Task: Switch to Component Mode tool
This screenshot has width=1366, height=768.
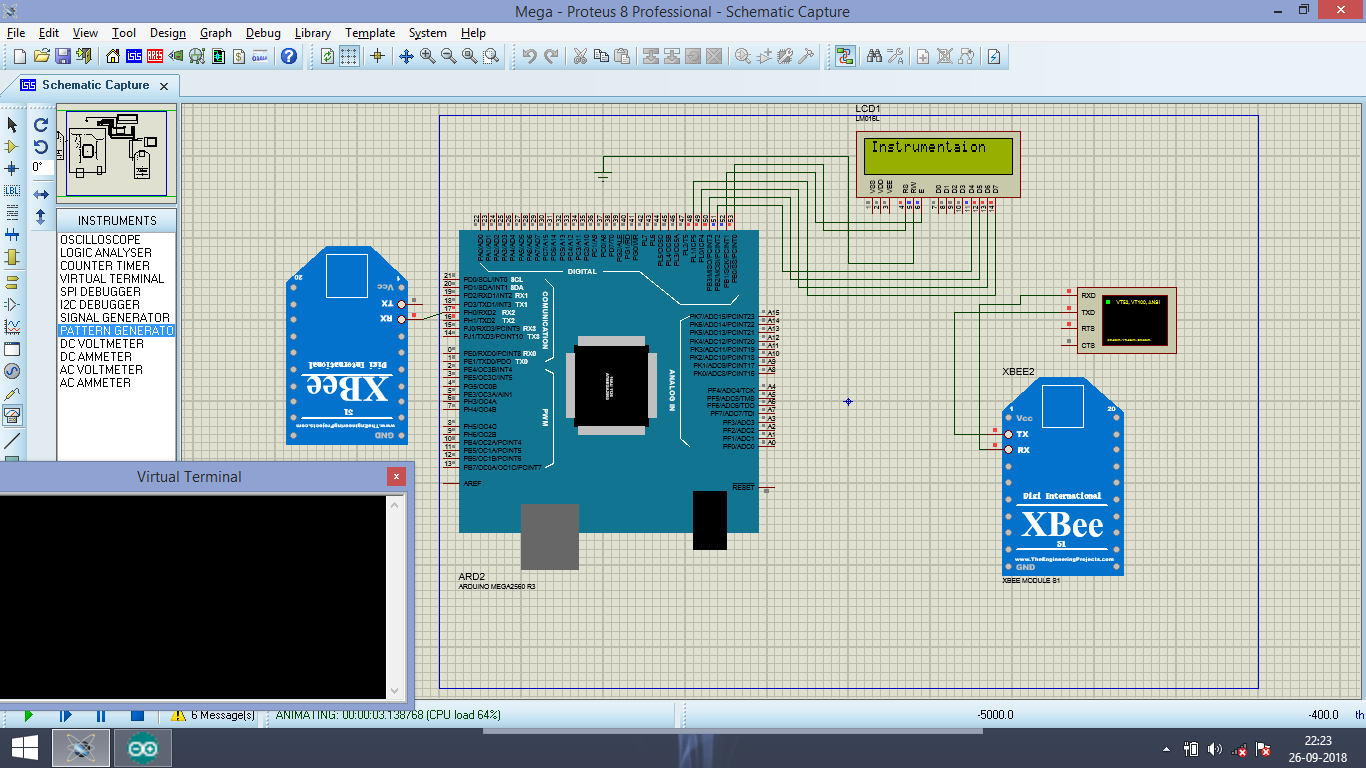Action: coord(12,147)
